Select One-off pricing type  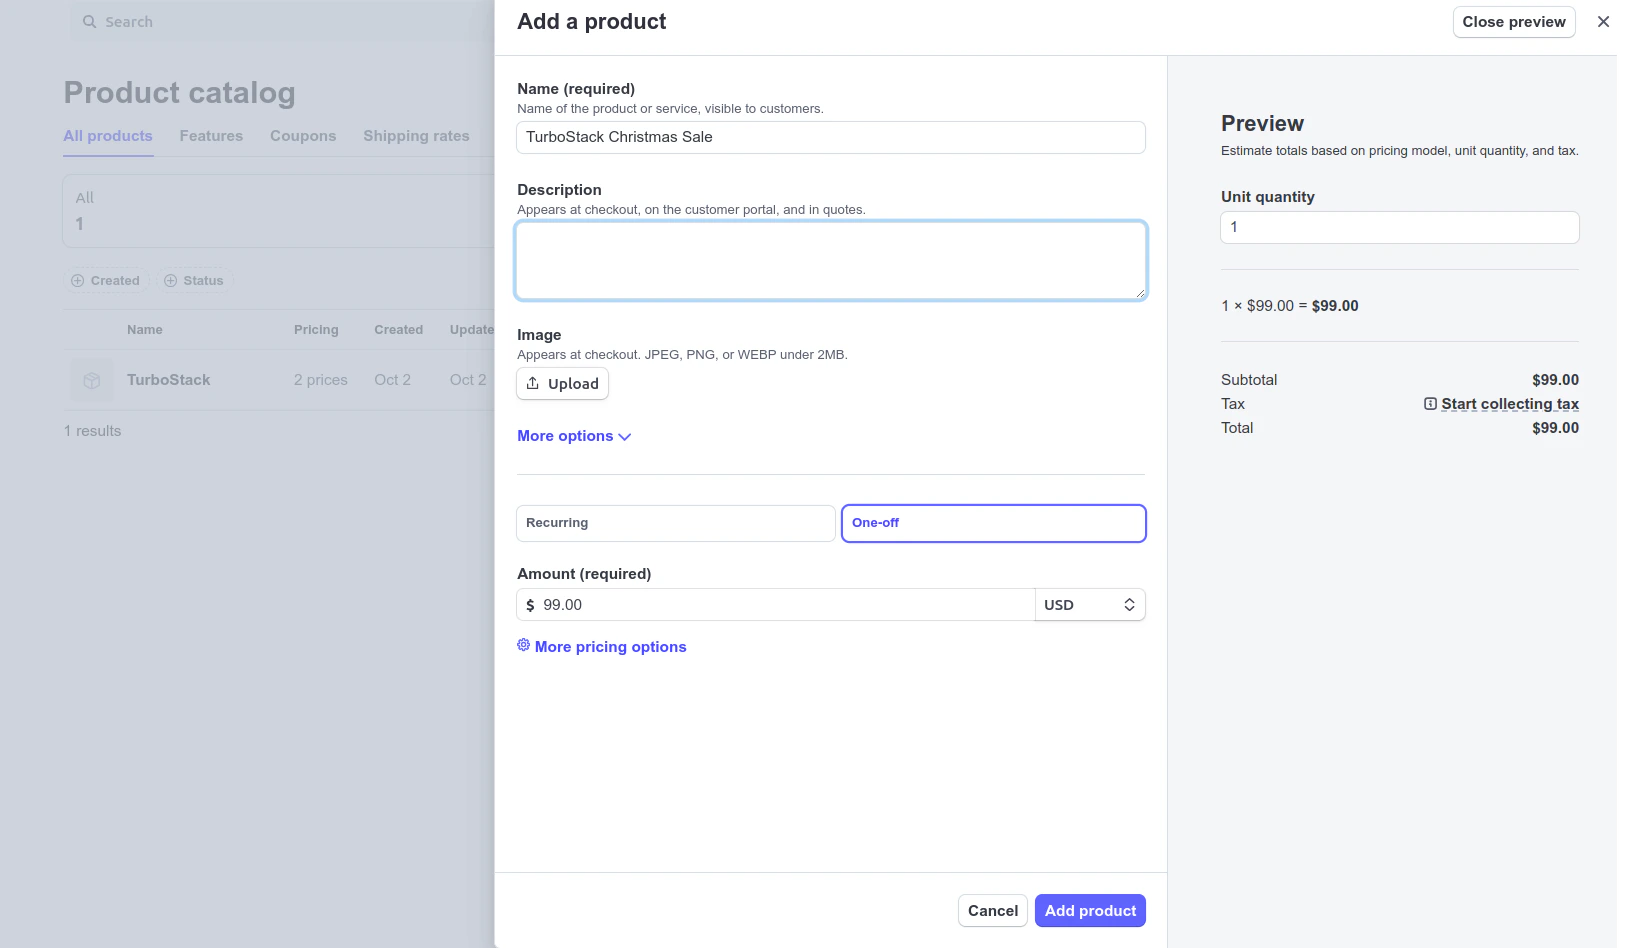(x=994, y=523)
